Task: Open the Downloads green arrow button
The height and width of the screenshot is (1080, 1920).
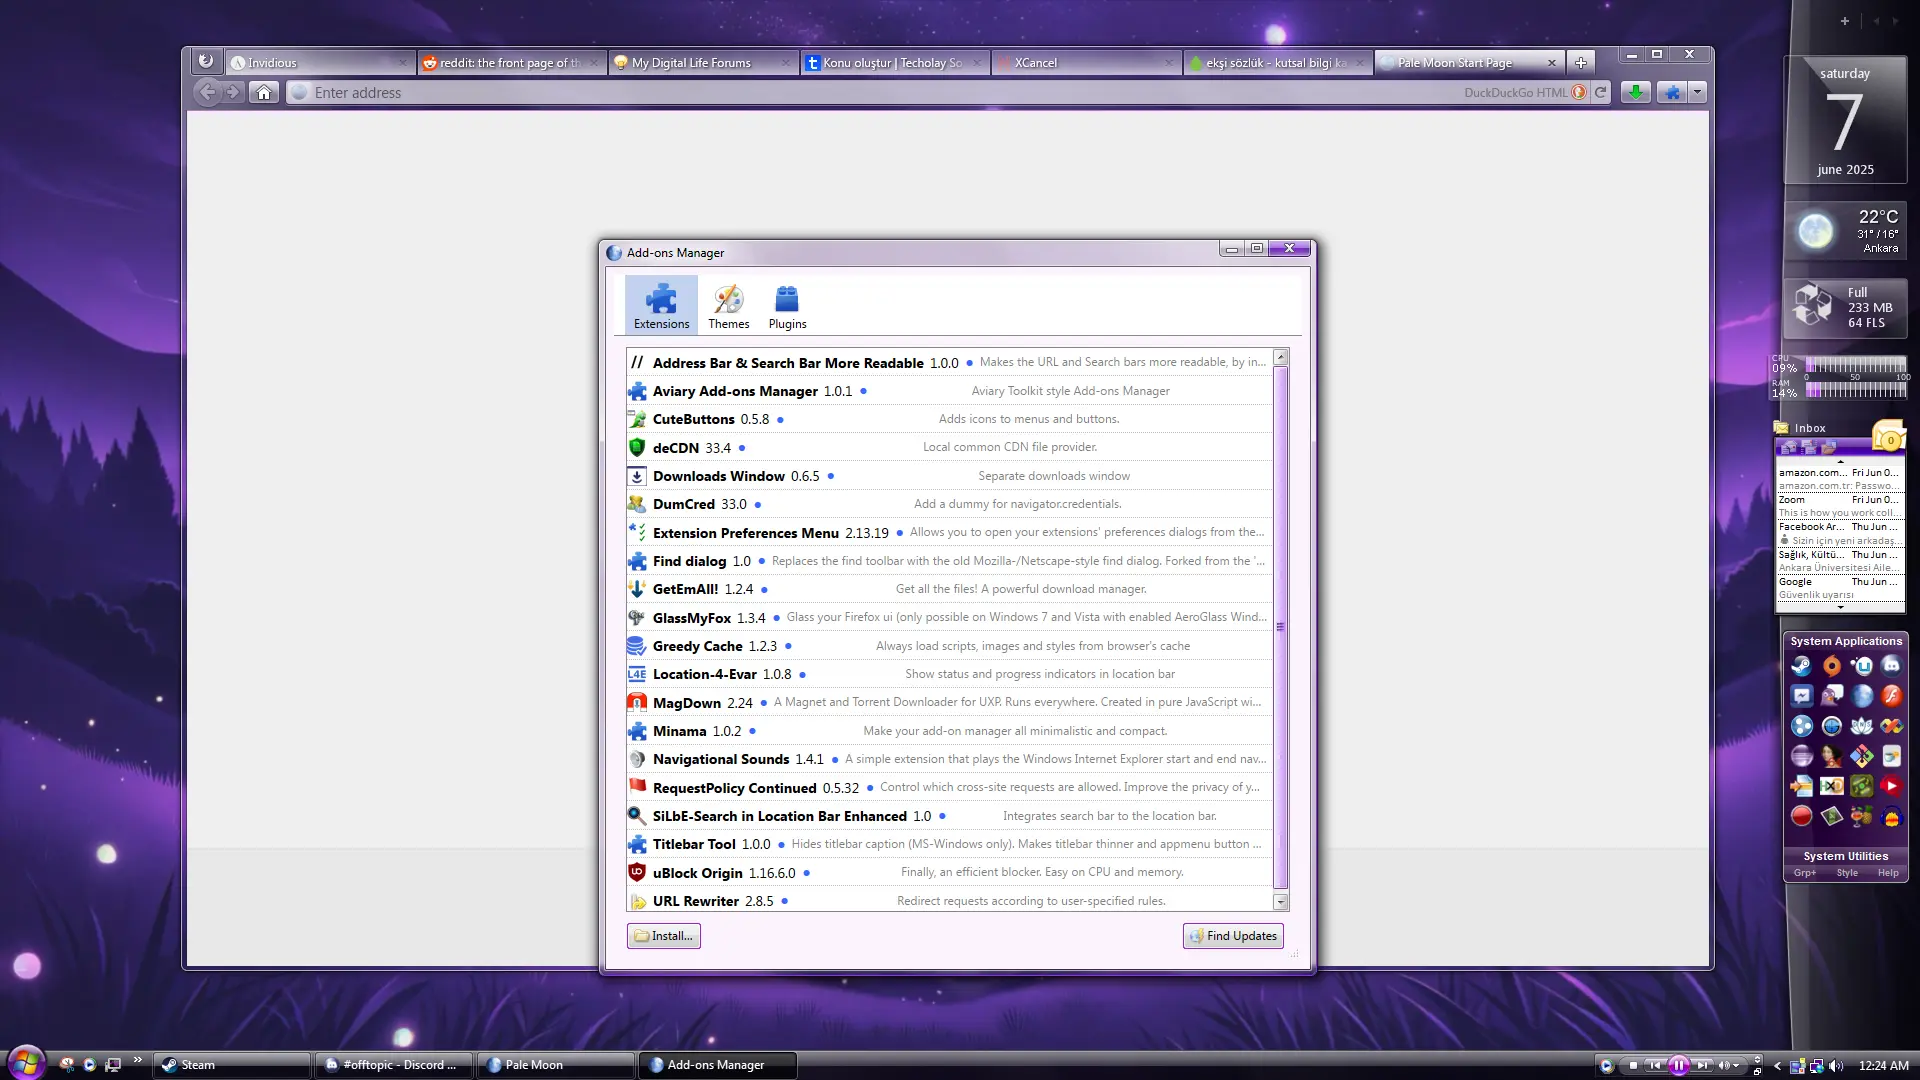Action: tap(1635, 92)
